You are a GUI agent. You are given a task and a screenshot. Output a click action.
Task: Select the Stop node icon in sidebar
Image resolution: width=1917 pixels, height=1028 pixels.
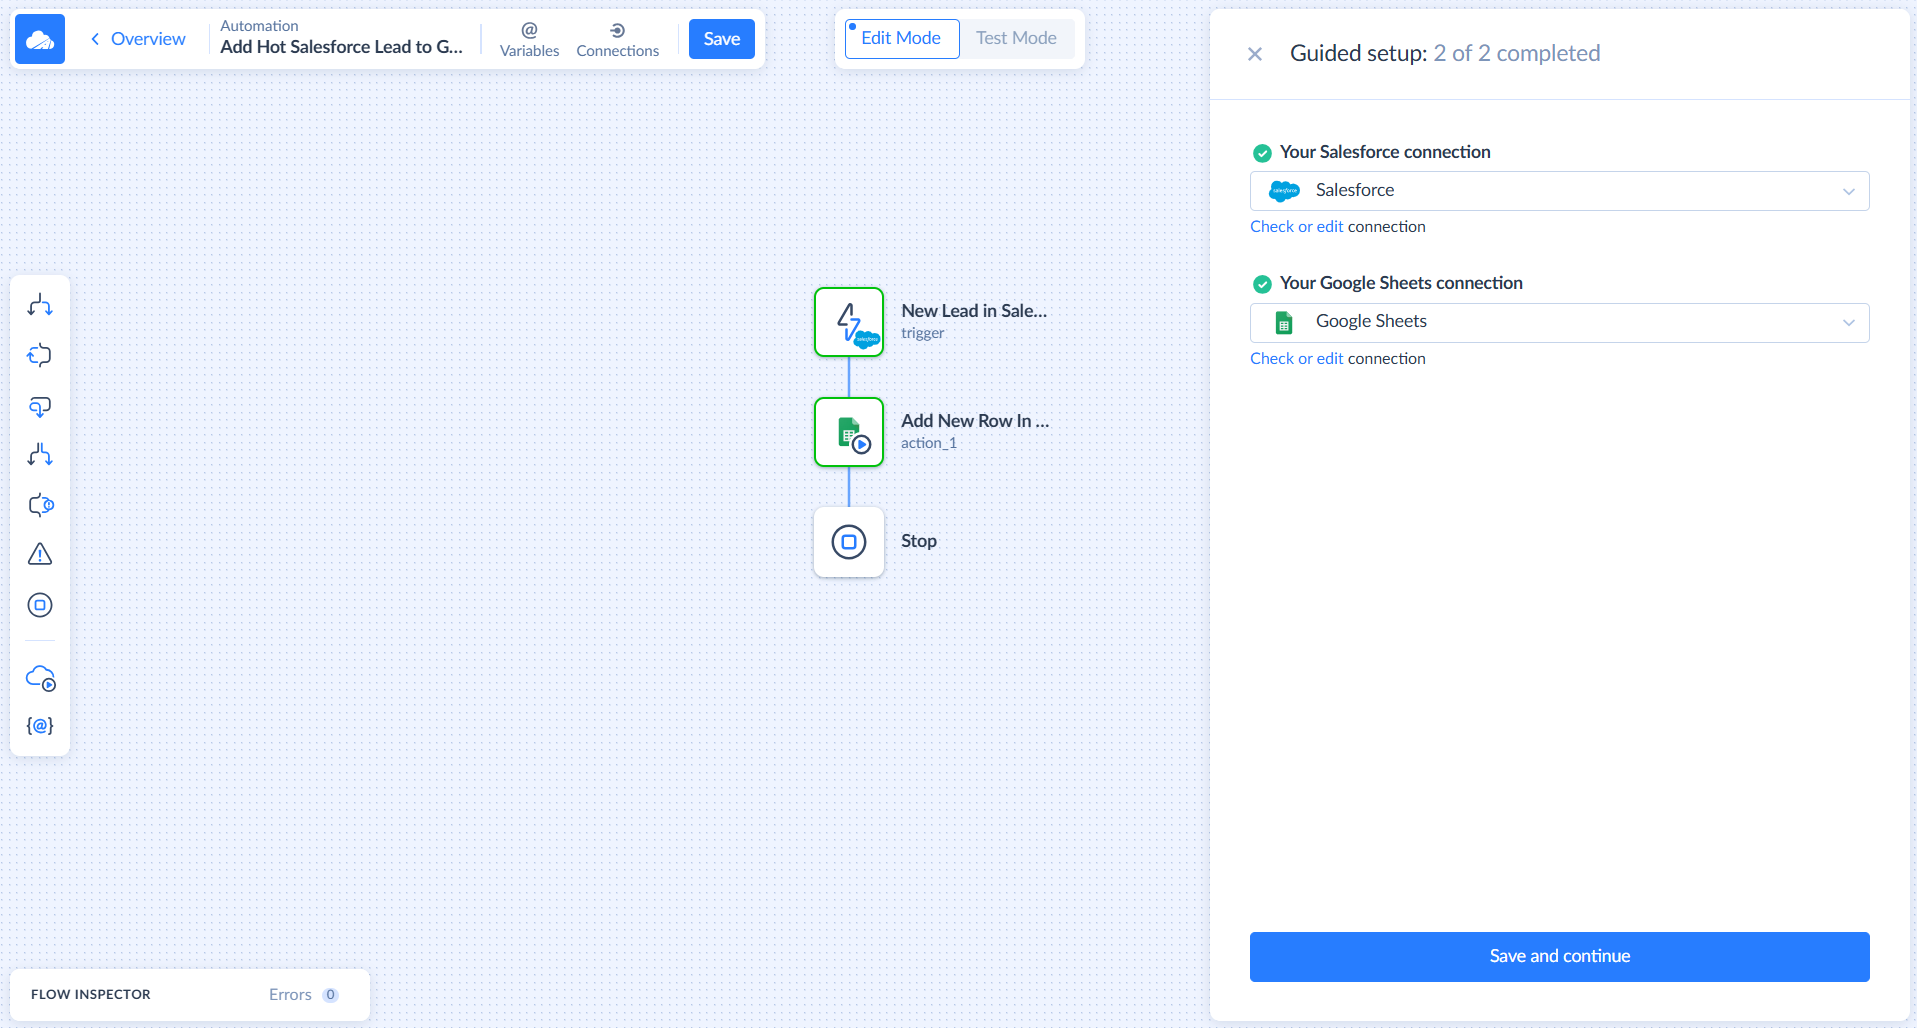click(x=40, y=604)
